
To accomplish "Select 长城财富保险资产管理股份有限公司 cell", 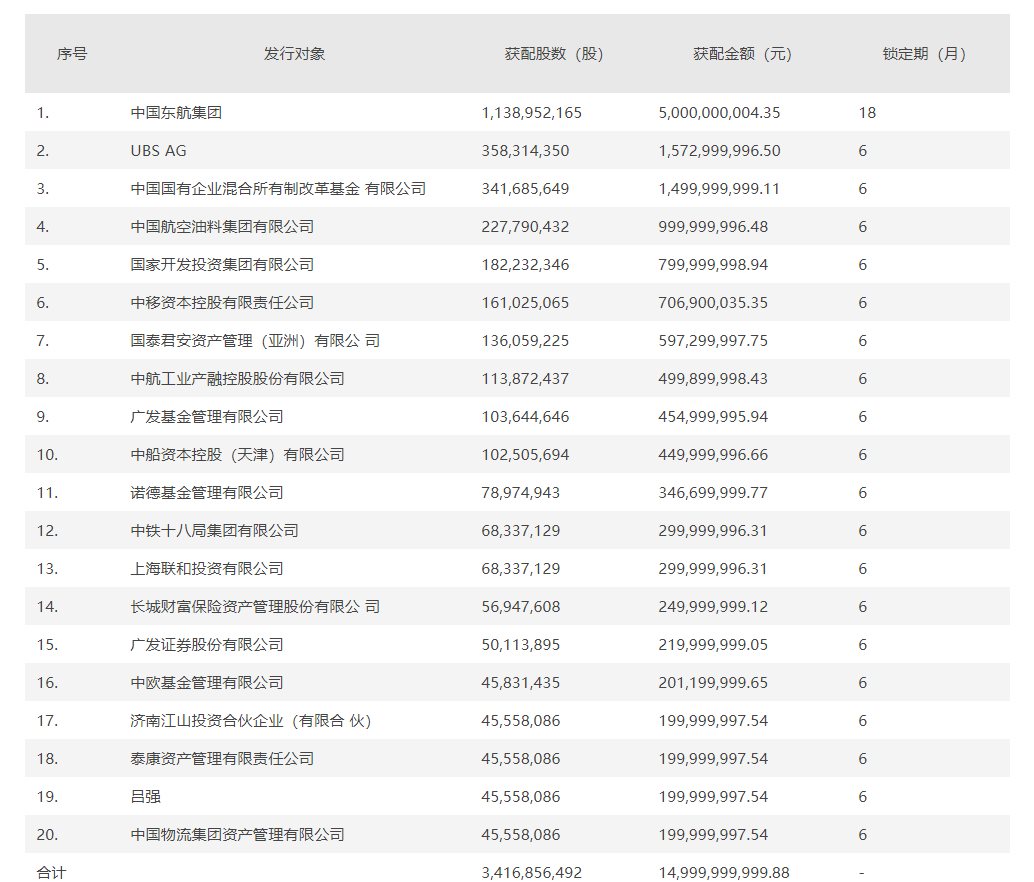I will pyautogui.click(x=255, y=607).
